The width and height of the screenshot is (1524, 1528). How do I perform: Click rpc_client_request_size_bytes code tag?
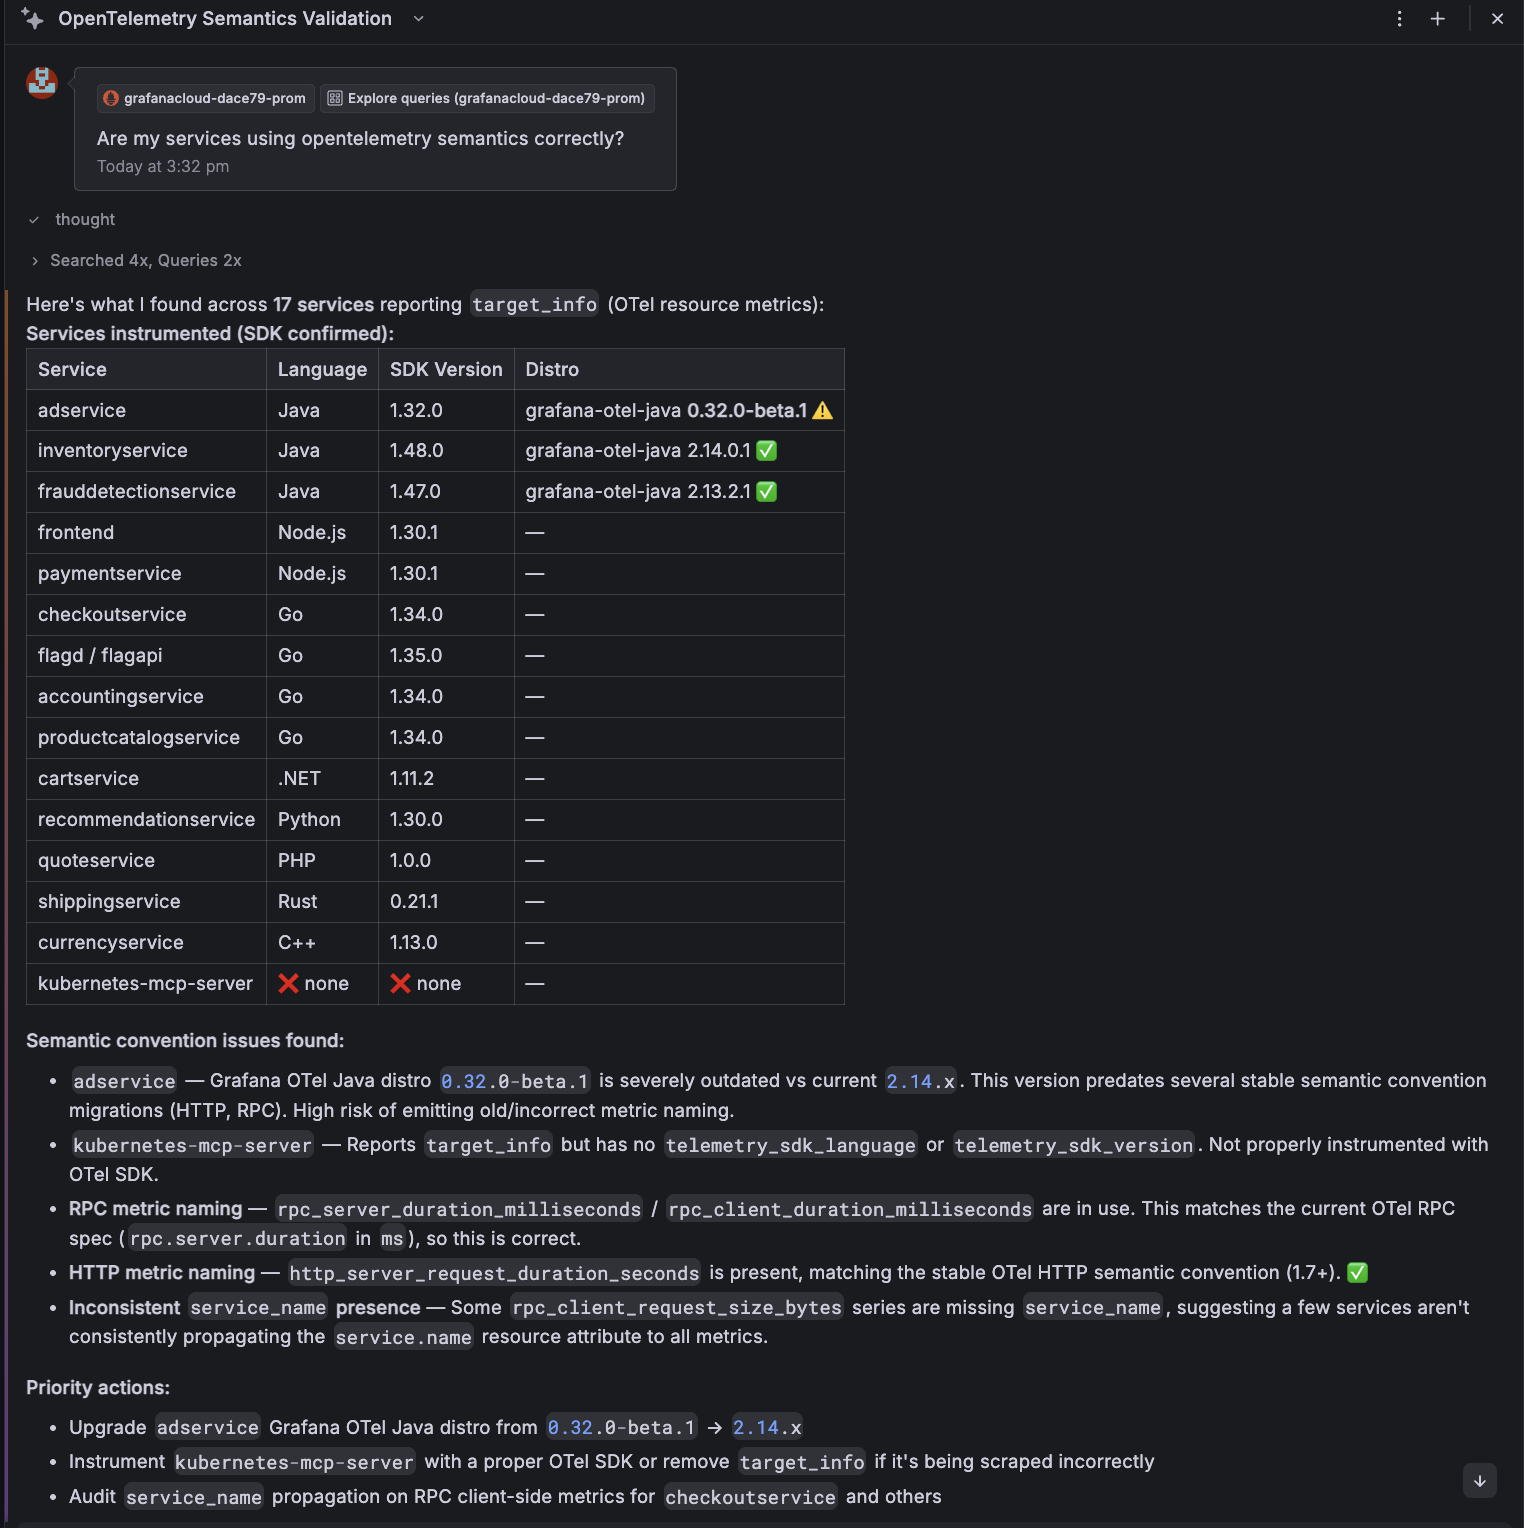tap(677, 1307)
